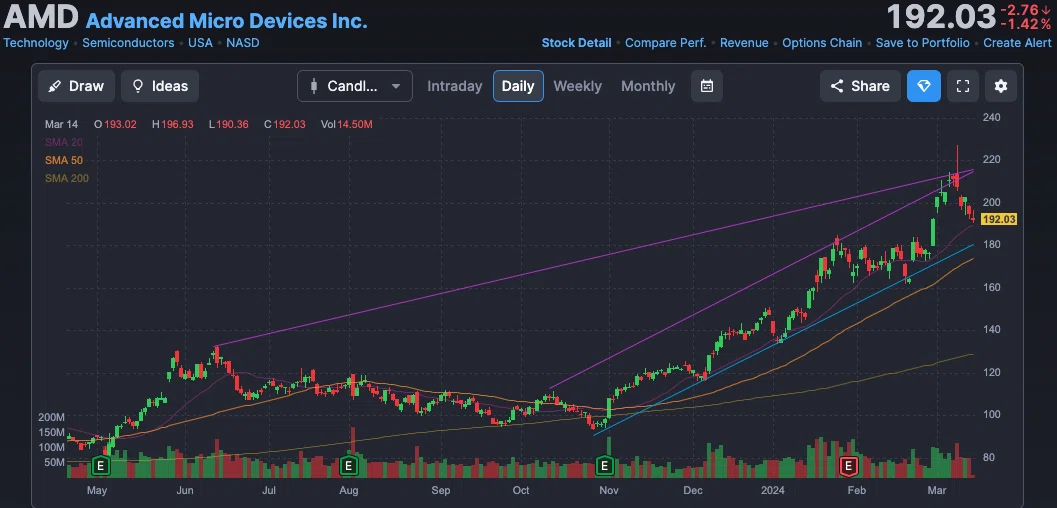
Task: Click the 180 price axis label
Action: click(x=992, y=245)
